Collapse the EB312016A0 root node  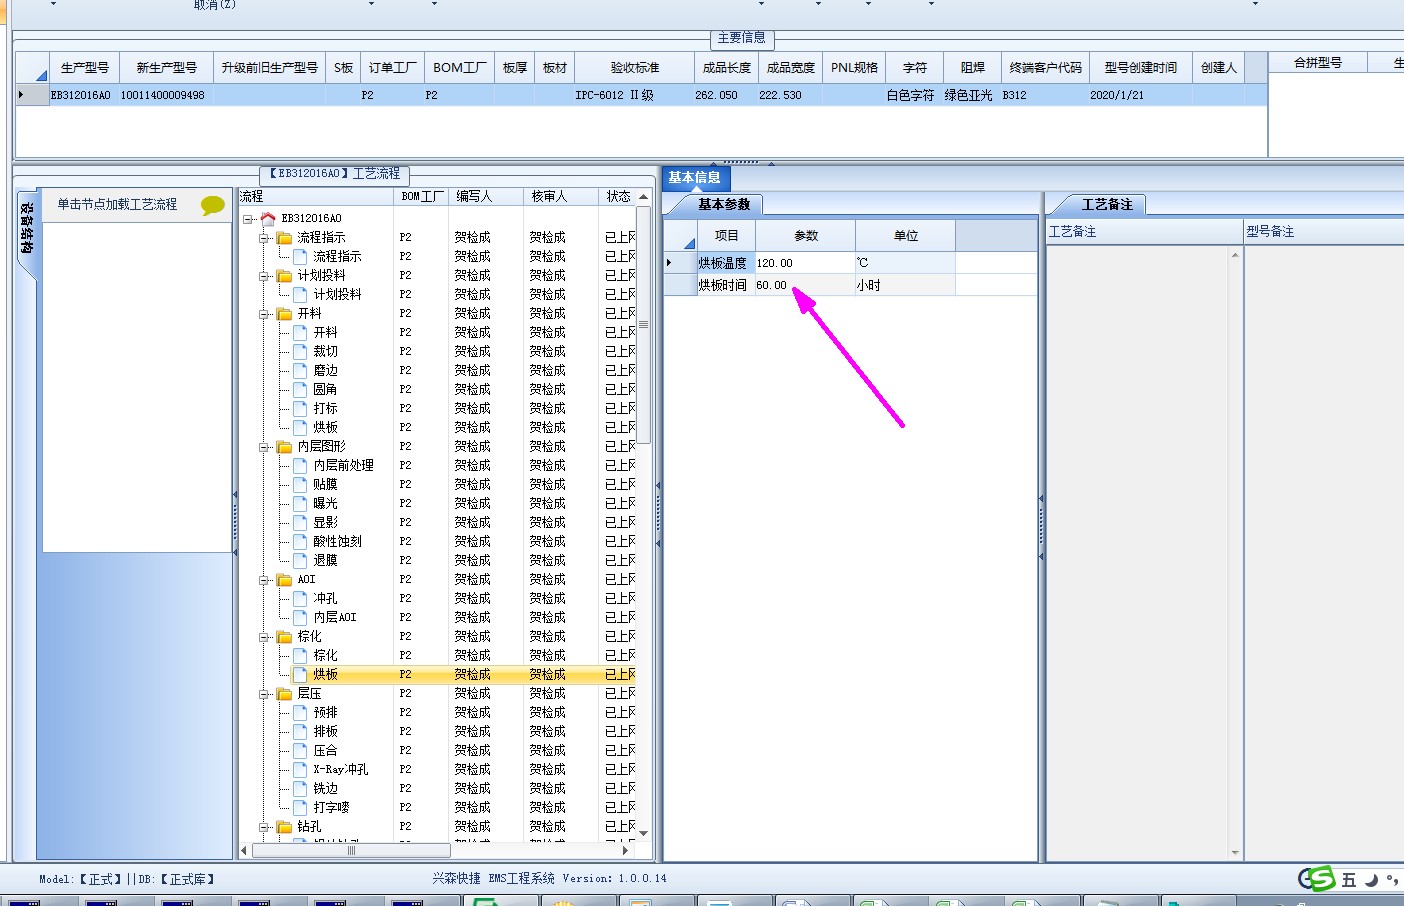248,218
